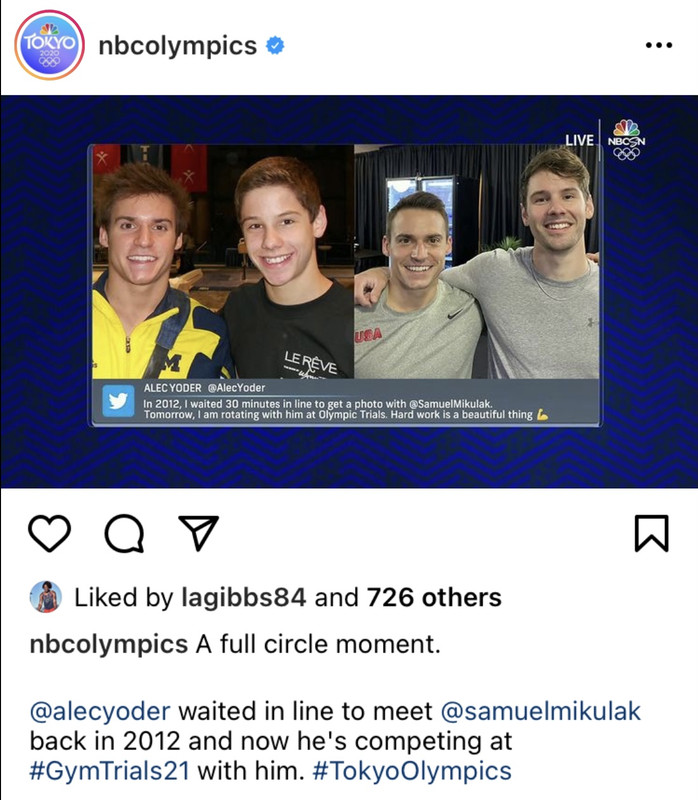Tap the NBCSN Olympics logo in image
This screenshot has width=698, height=800.
[x=626, y=139]
